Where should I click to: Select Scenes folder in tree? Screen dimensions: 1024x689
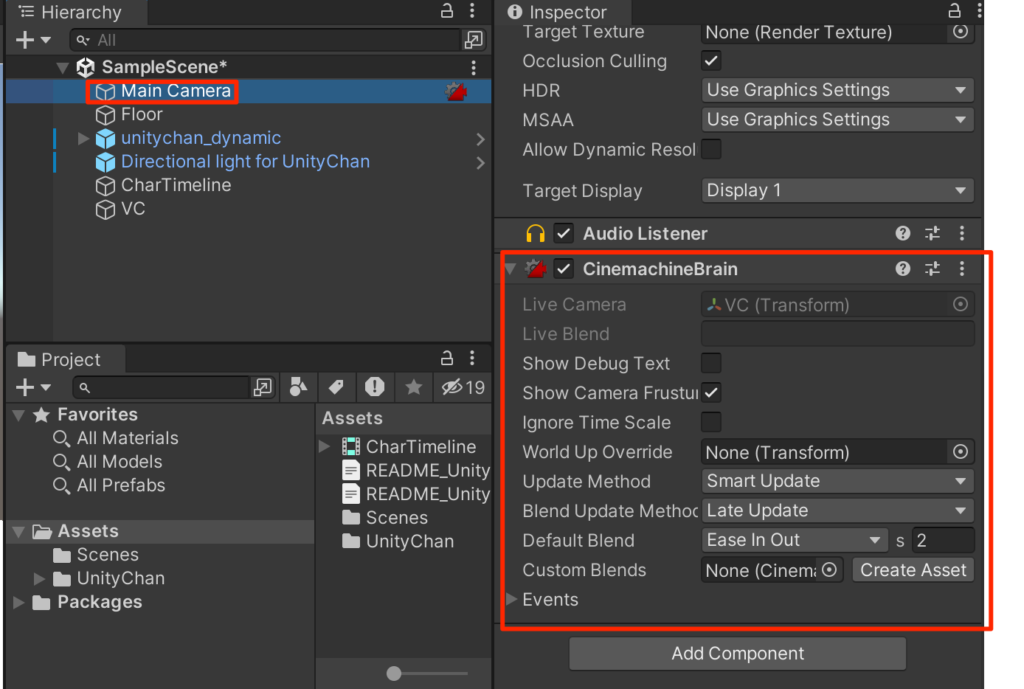coord(108,555)
